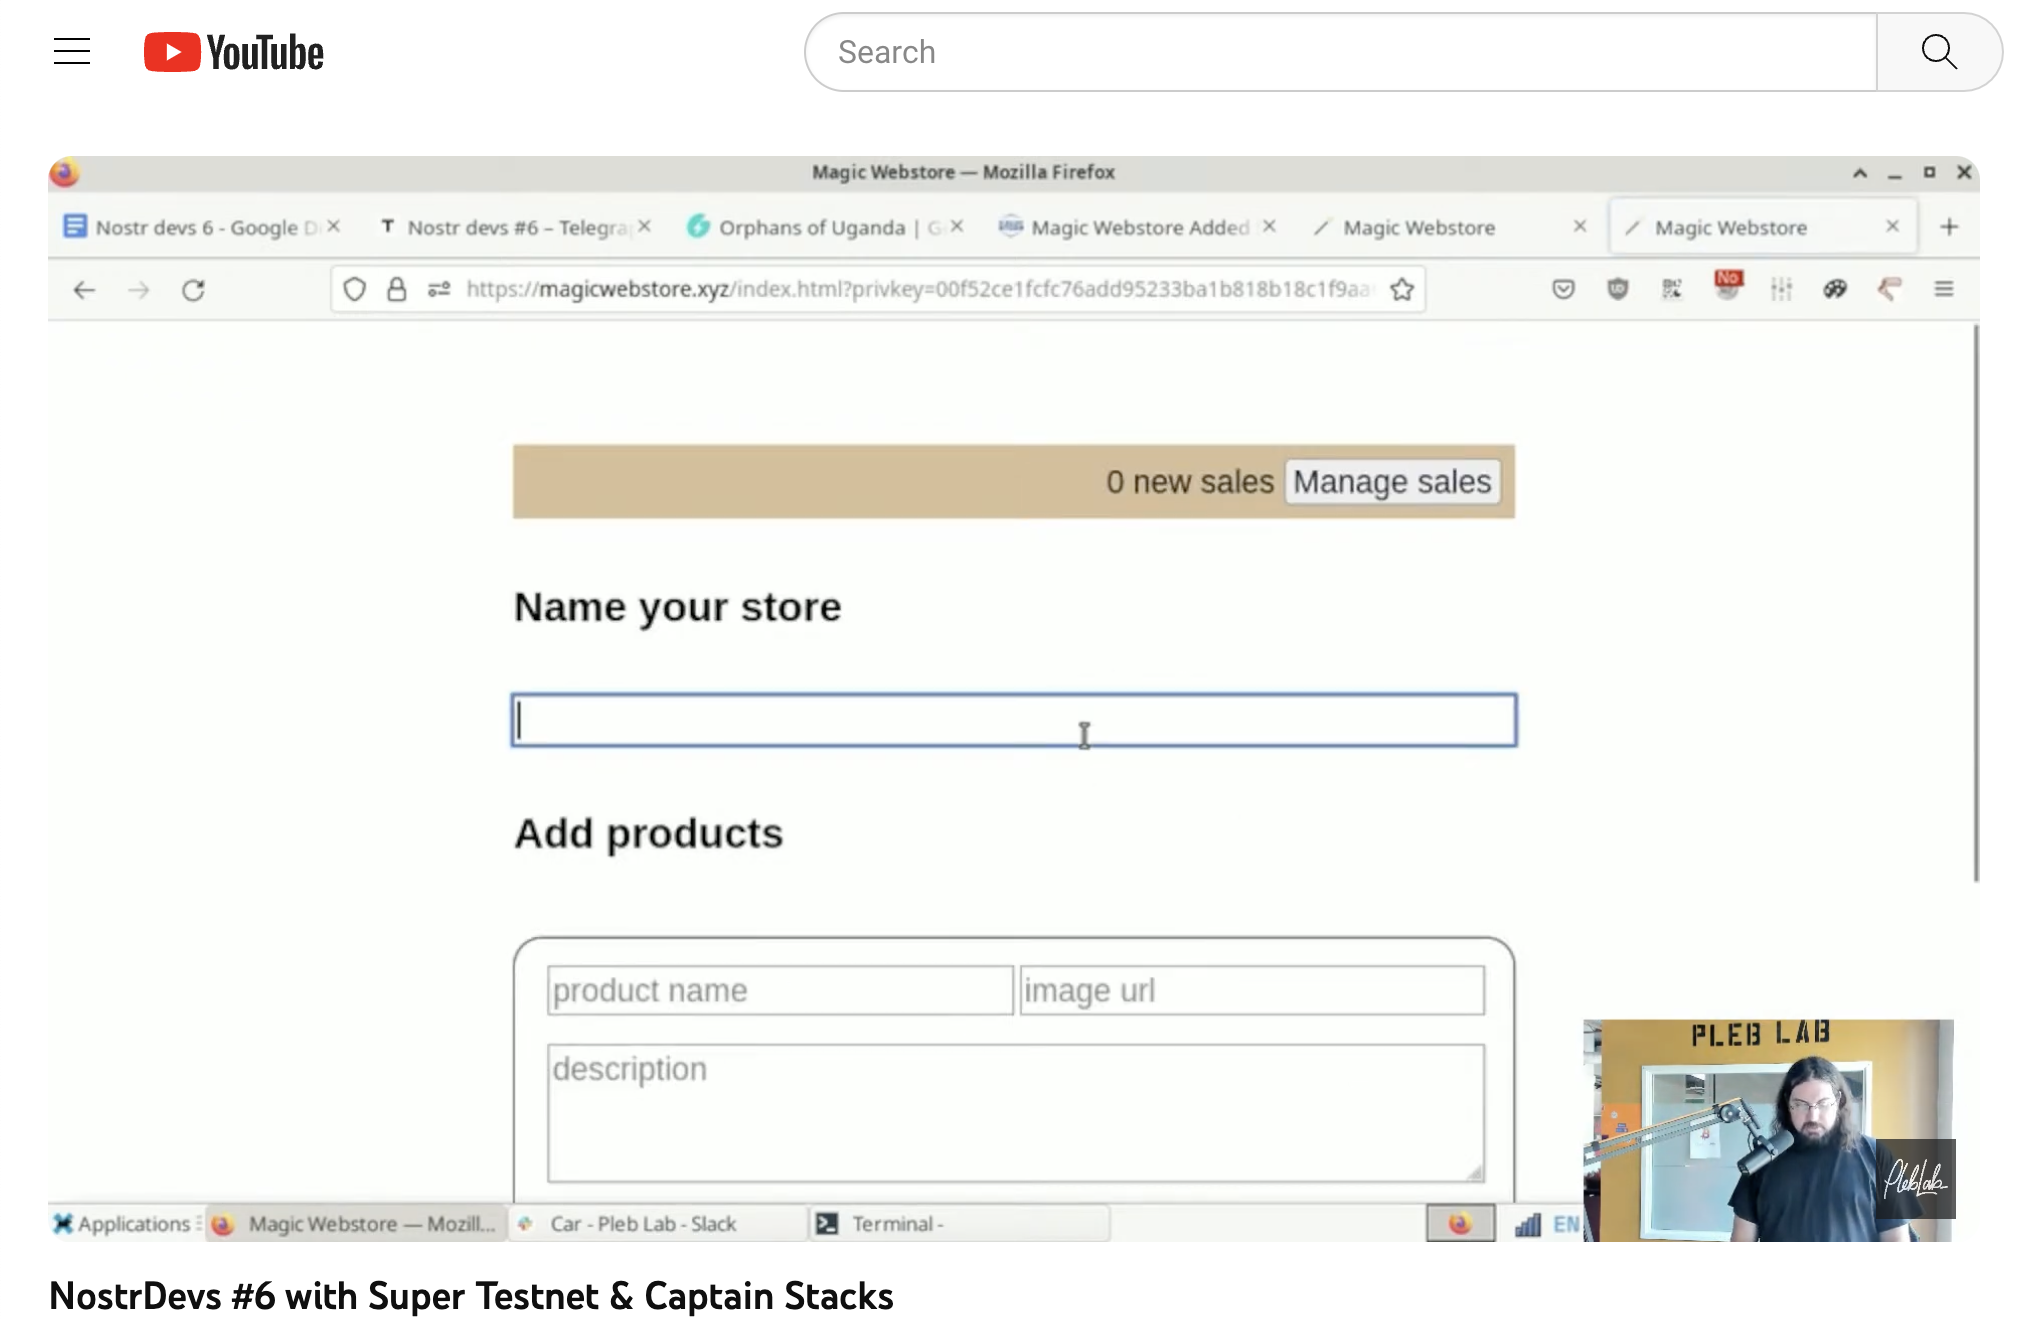This screenshot has width=2024, height=1320.
Task: Click the product name field
Action: (779, 990)
